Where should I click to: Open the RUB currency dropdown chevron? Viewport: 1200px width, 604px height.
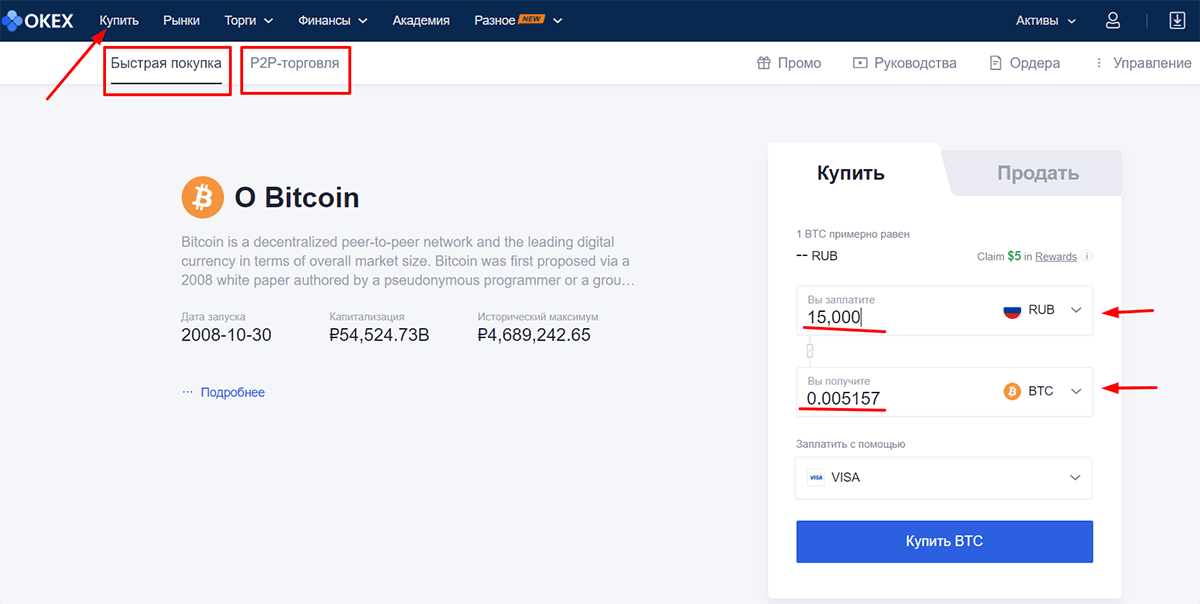[x=1076, y=310]
